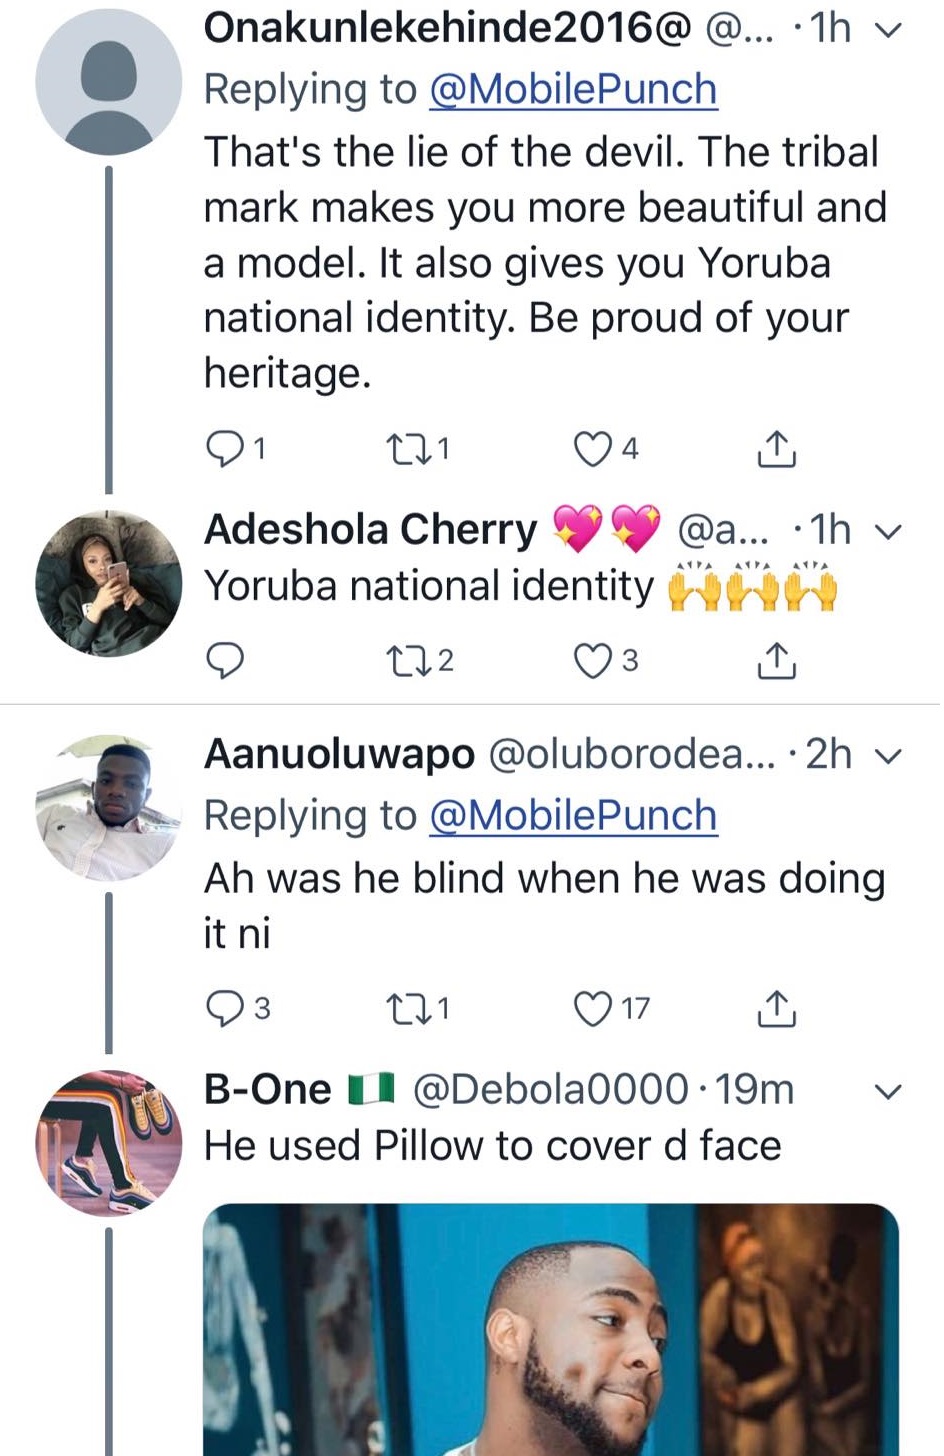Expand the chevron menu on B-One's tweet
Screen dimensions: 944x1456
click(888, 1091)
